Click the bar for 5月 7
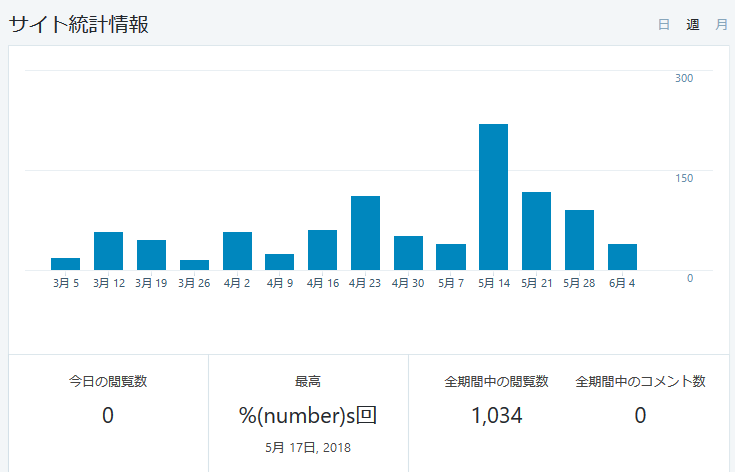The image size is (735, 472). pyautogui.click(x=451, y=257)
